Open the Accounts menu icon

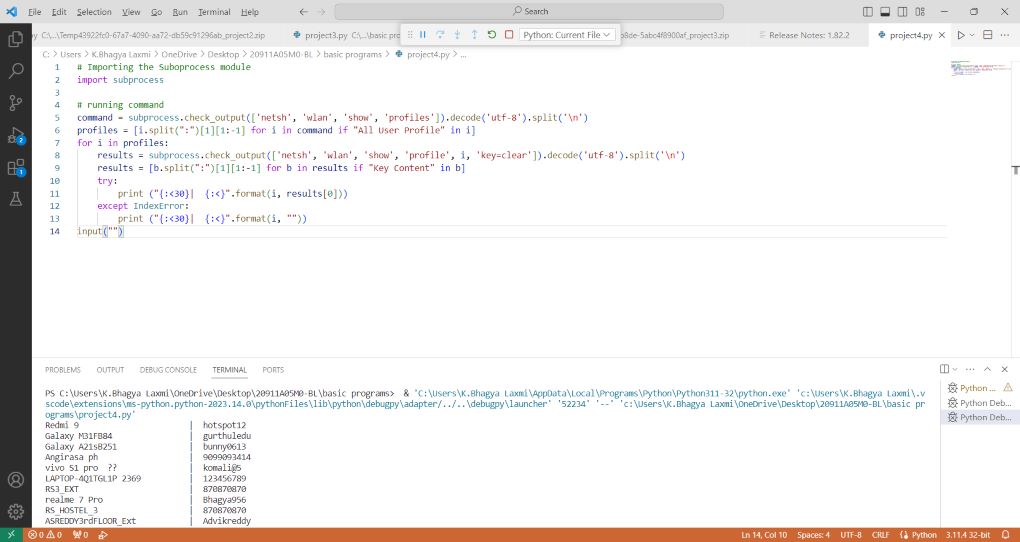[x=16, y=480]
